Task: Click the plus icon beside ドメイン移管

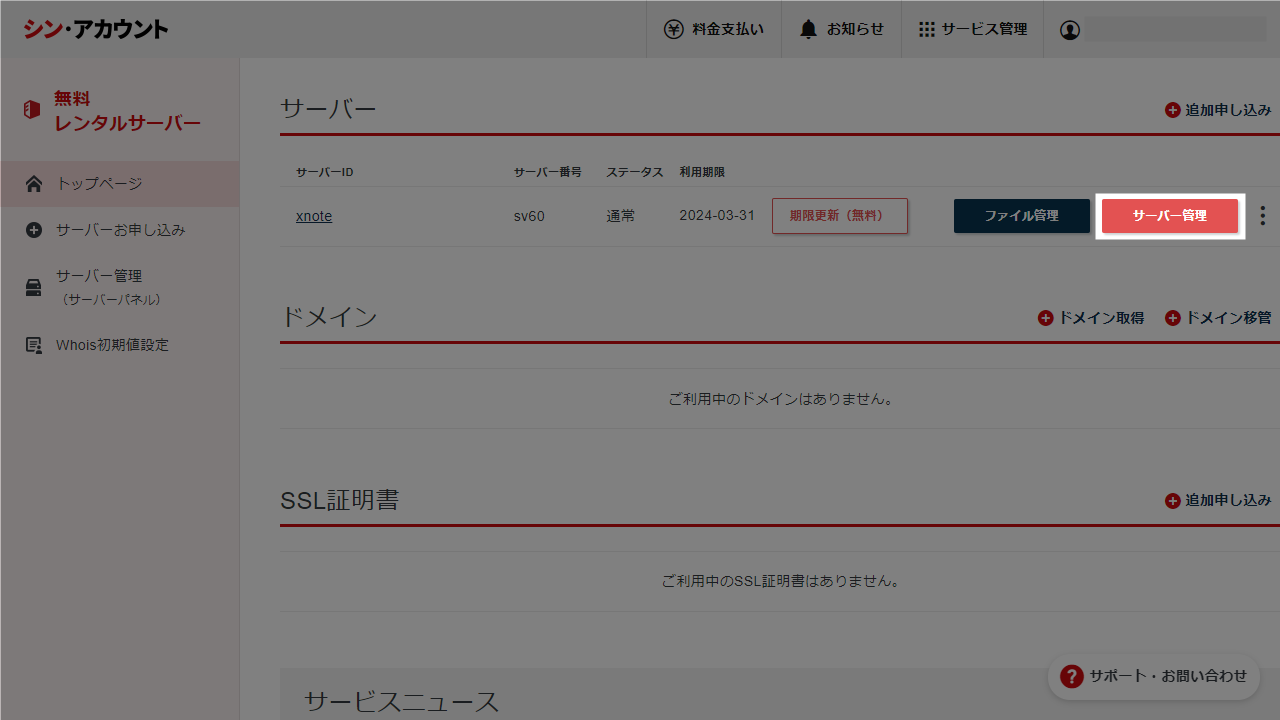Action: point(1173,318)
